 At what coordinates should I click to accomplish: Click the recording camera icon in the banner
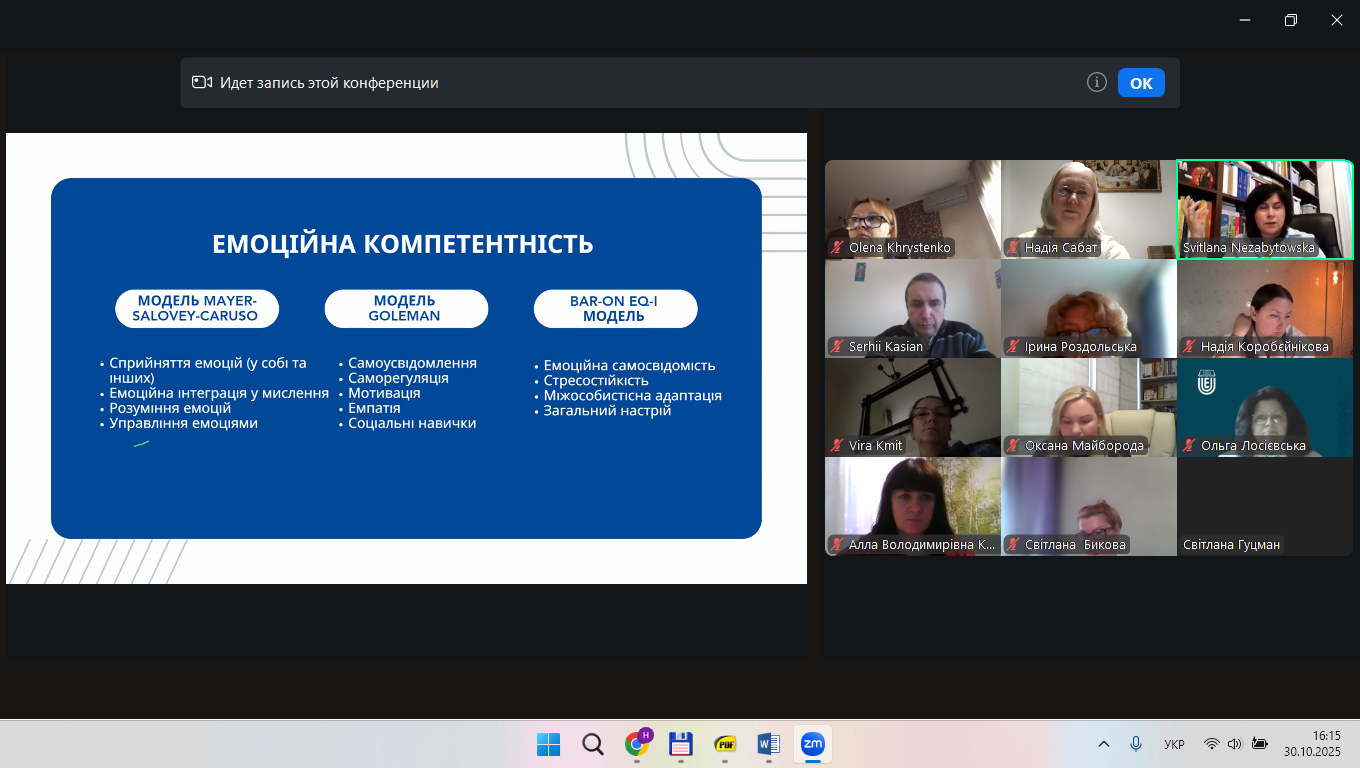(202, 83)
